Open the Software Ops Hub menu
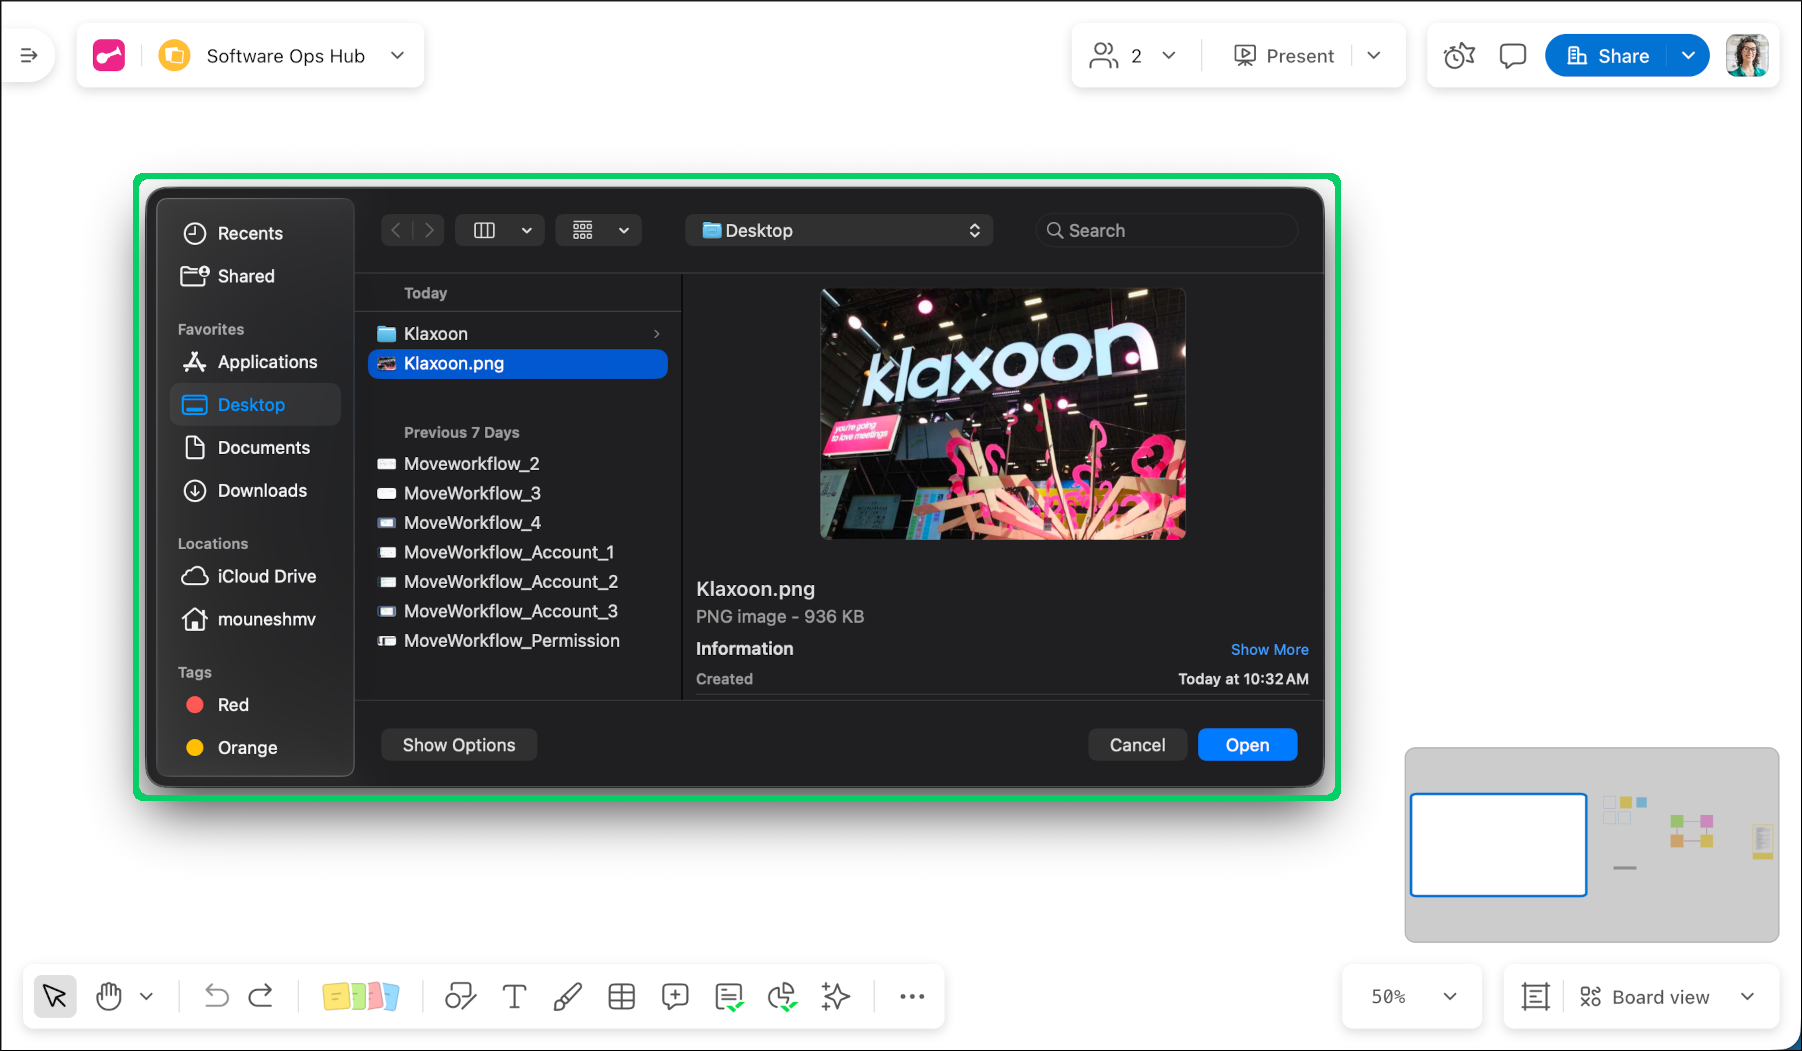1802x1051 pixels. [x=397, y=56]
